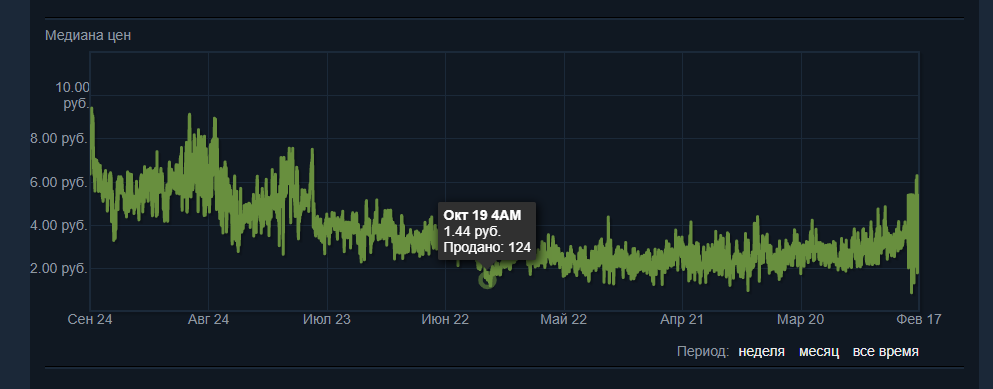This screenshot has width=993, height=389.
Task: Click the 'Май 22' x-axis label
Action: 564,319
